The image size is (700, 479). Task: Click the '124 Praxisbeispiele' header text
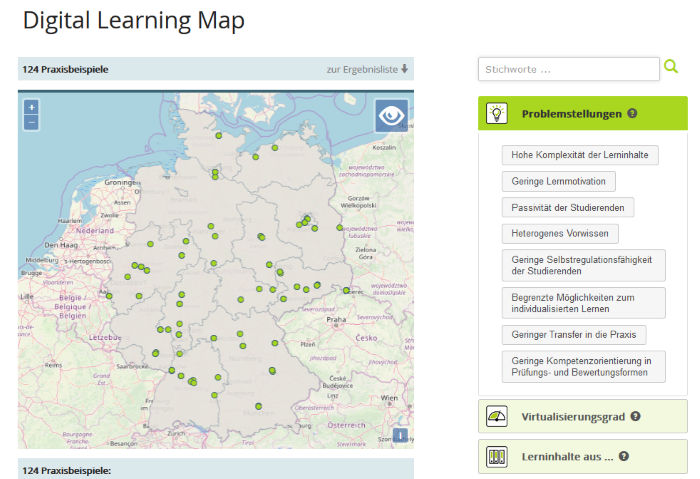coord(65,69)
